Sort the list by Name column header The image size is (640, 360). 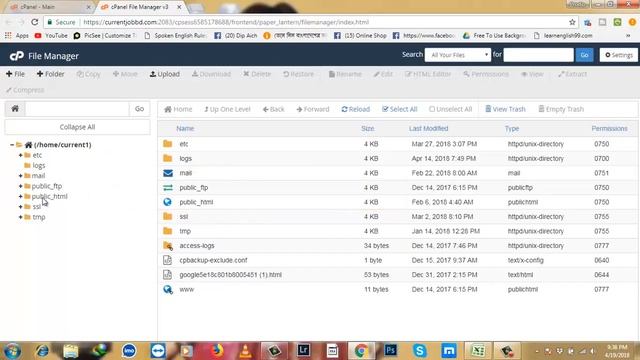(x=185, y=129)
